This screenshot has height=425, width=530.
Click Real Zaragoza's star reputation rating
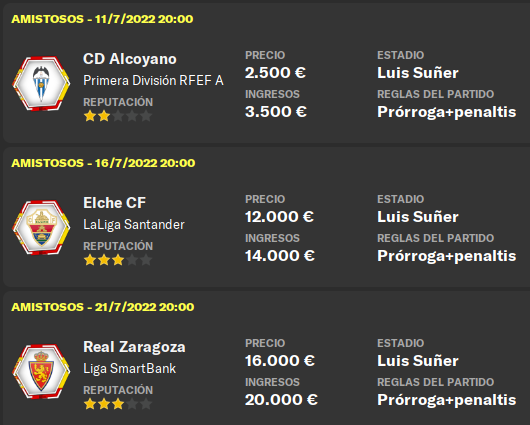click(118, 404)
